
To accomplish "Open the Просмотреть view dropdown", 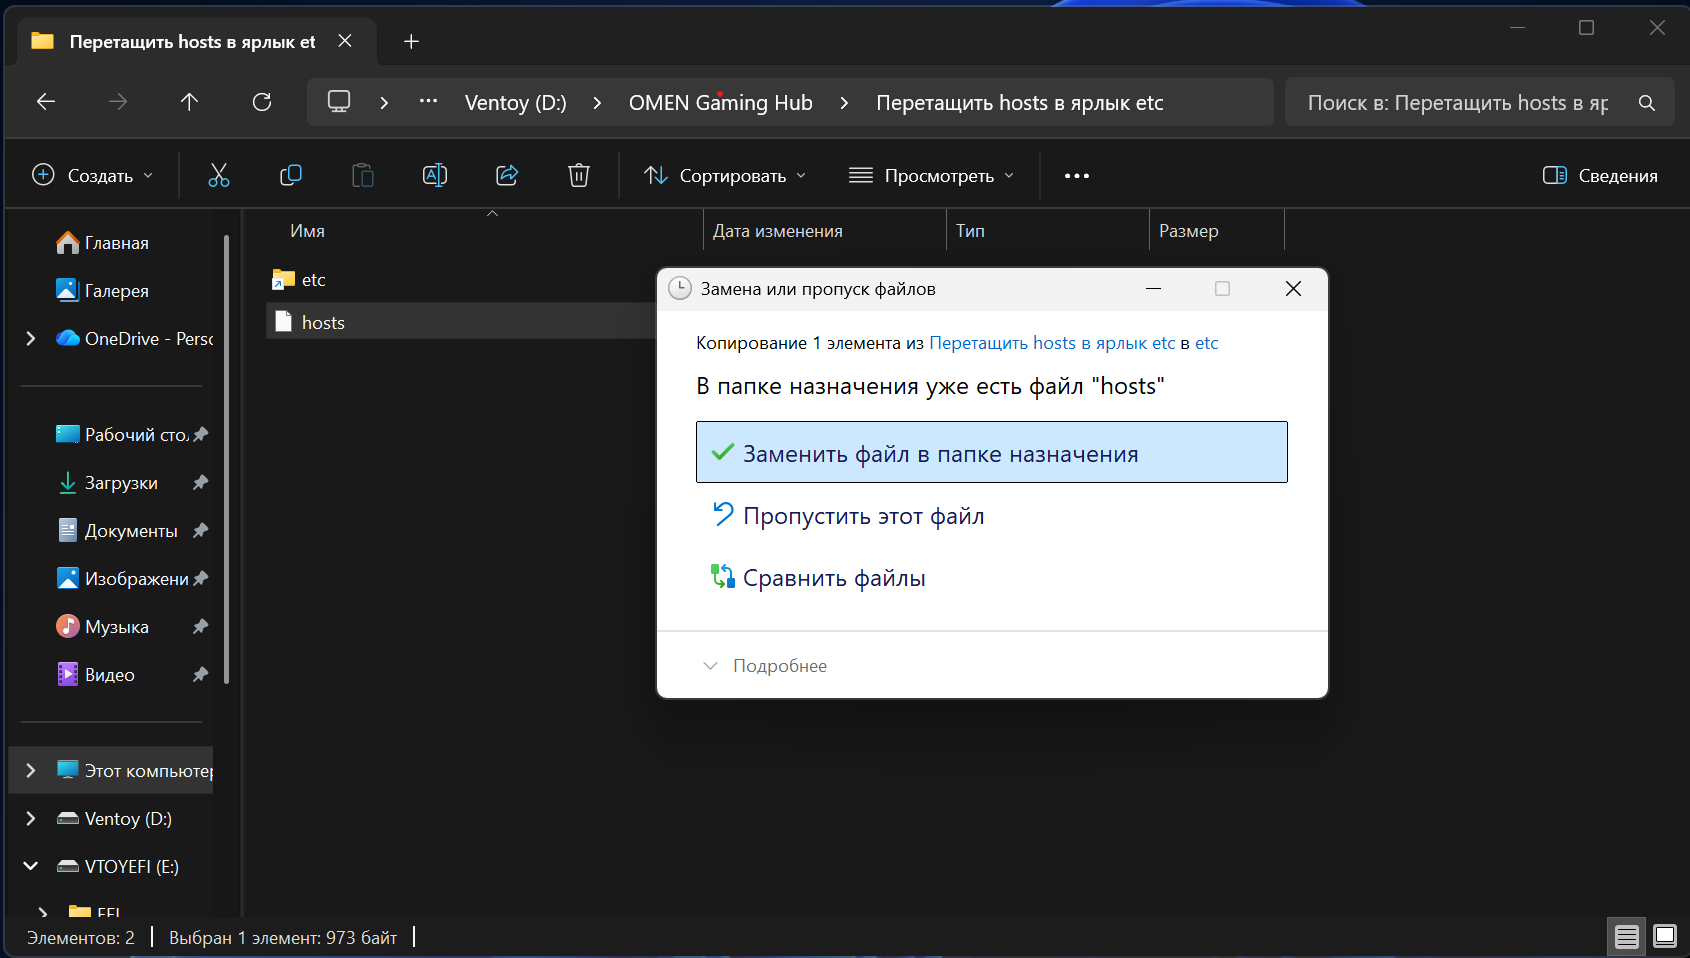I will pos(931,176).
